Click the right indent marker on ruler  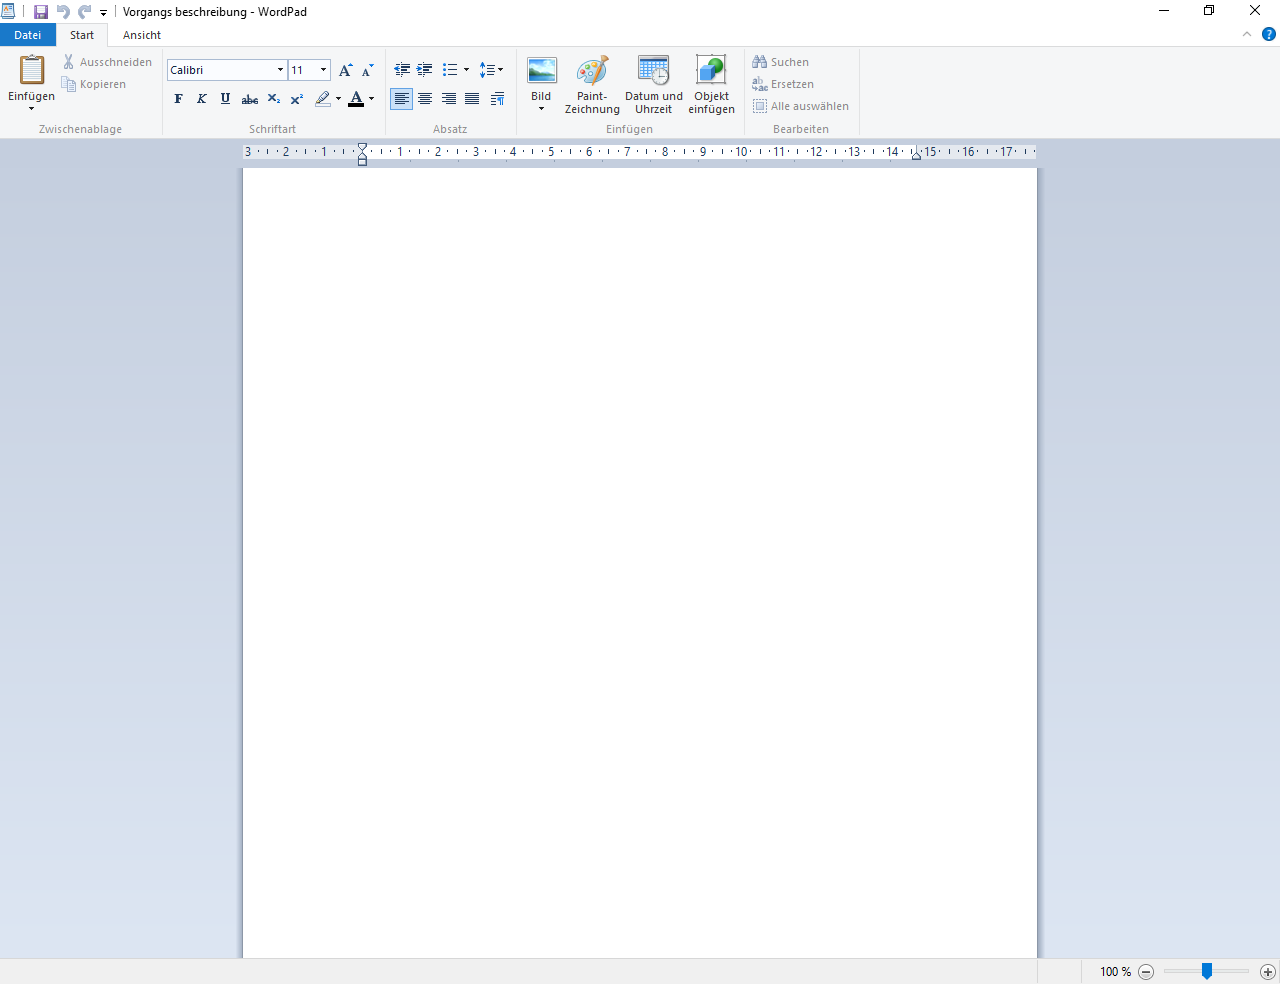[x=916, y=155]
